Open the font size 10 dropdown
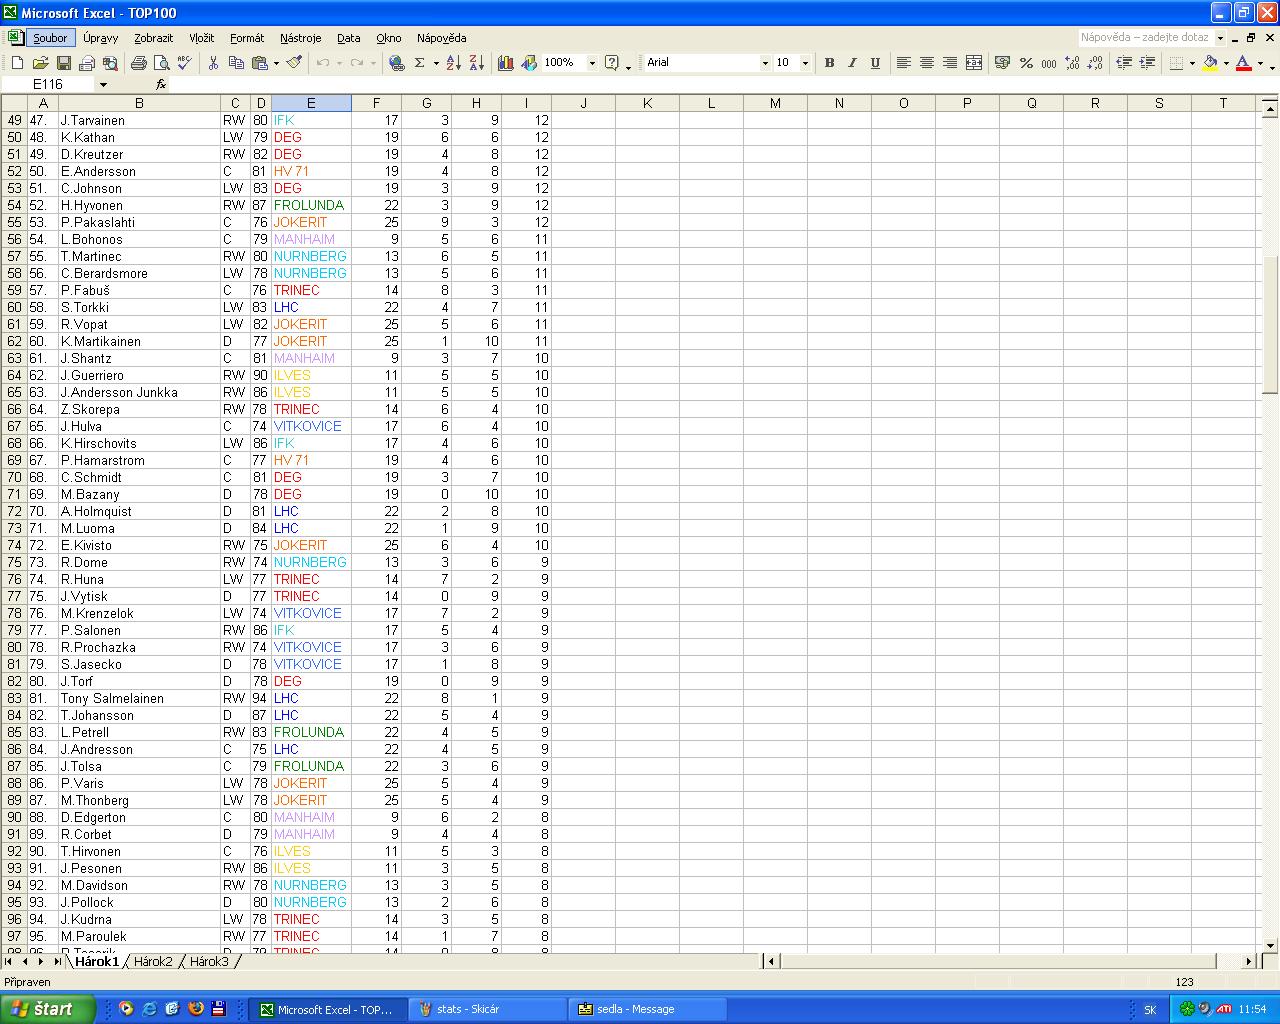The height and width of the screenshot is (1024, 1280). click(x=805, y=63)
